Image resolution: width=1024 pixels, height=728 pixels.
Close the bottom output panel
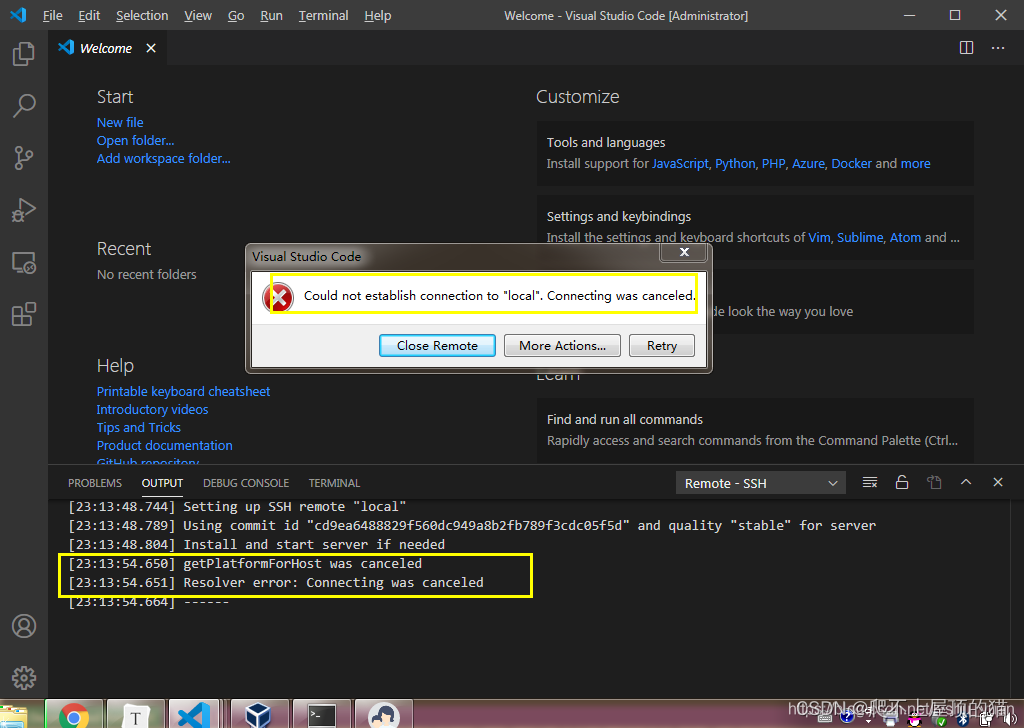tap(998, 482)
